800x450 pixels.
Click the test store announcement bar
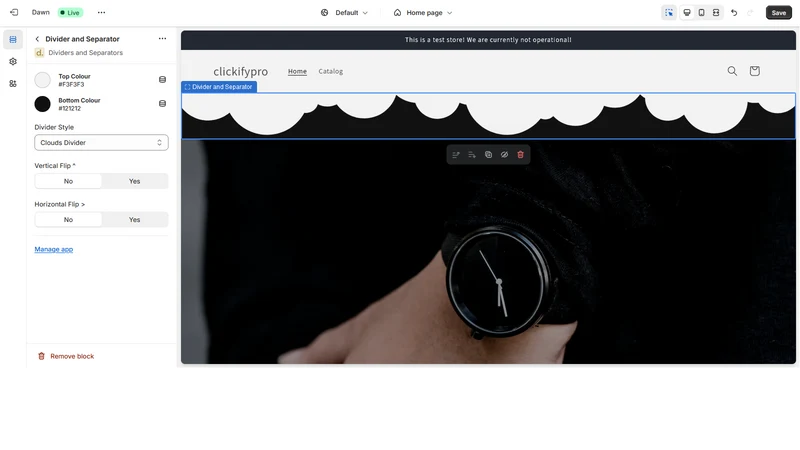click(x=488, y=40)
